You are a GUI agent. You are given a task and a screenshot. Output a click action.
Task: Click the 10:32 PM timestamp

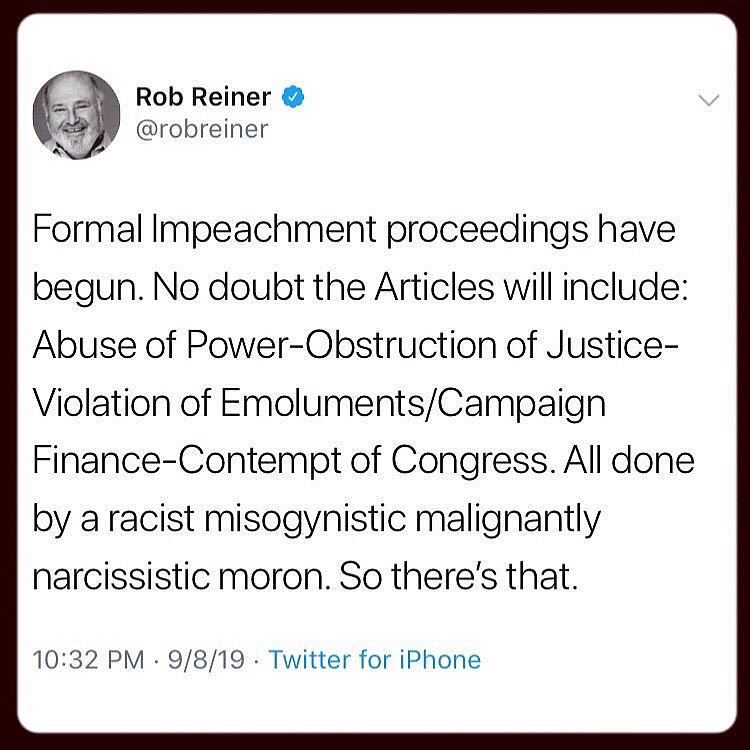pos(87,660)
